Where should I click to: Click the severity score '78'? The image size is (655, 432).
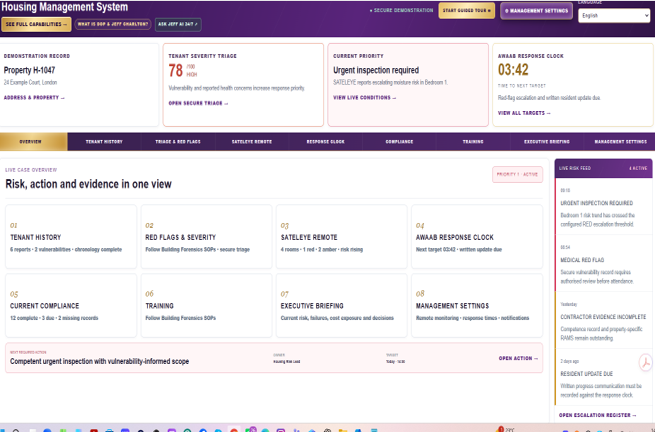[175, 71]
